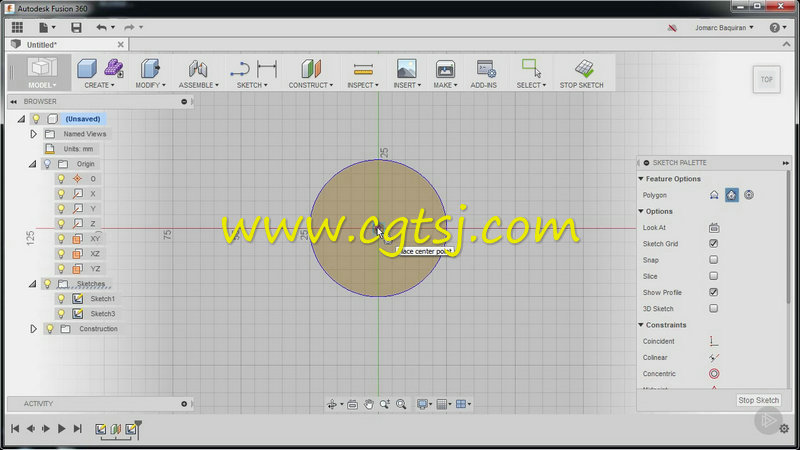
Task: Jump to the timeline end
Action: tap(78, 429)
